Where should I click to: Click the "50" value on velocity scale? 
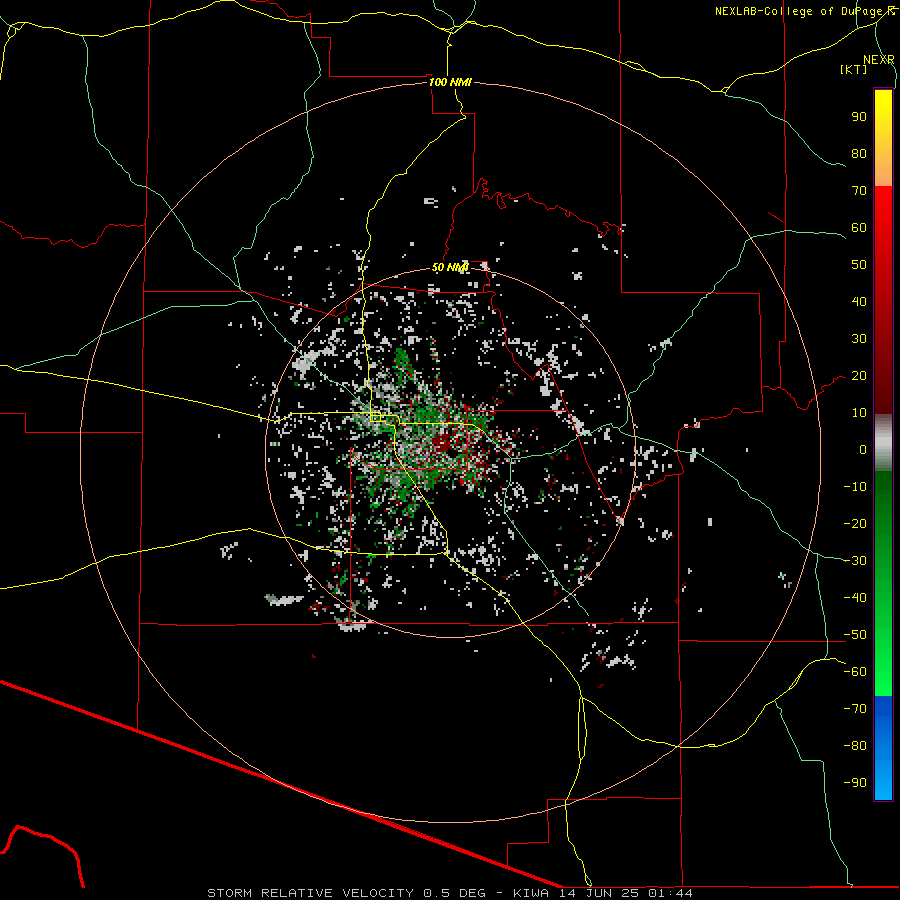[859, 265]
